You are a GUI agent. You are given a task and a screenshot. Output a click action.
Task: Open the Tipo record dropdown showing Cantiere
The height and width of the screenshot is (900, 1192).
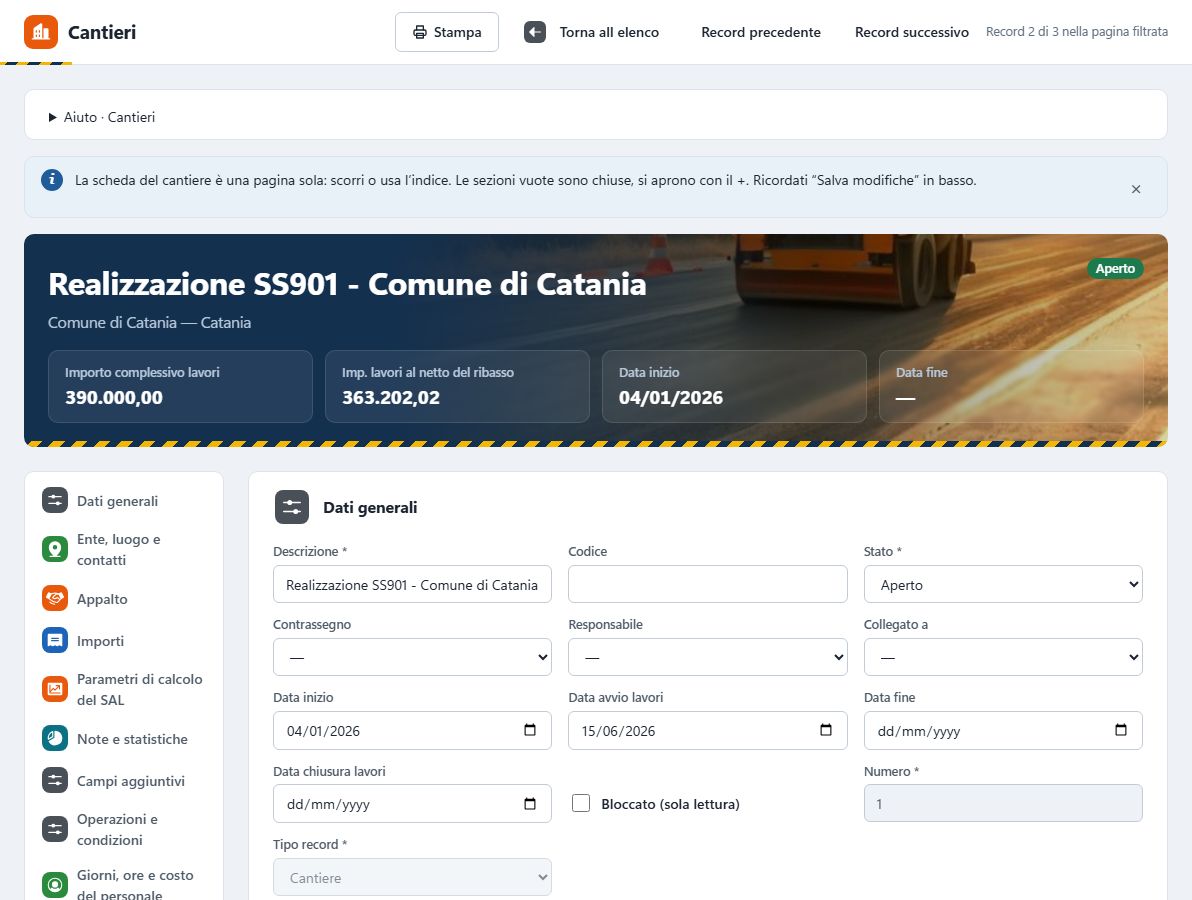click(412, 877)
